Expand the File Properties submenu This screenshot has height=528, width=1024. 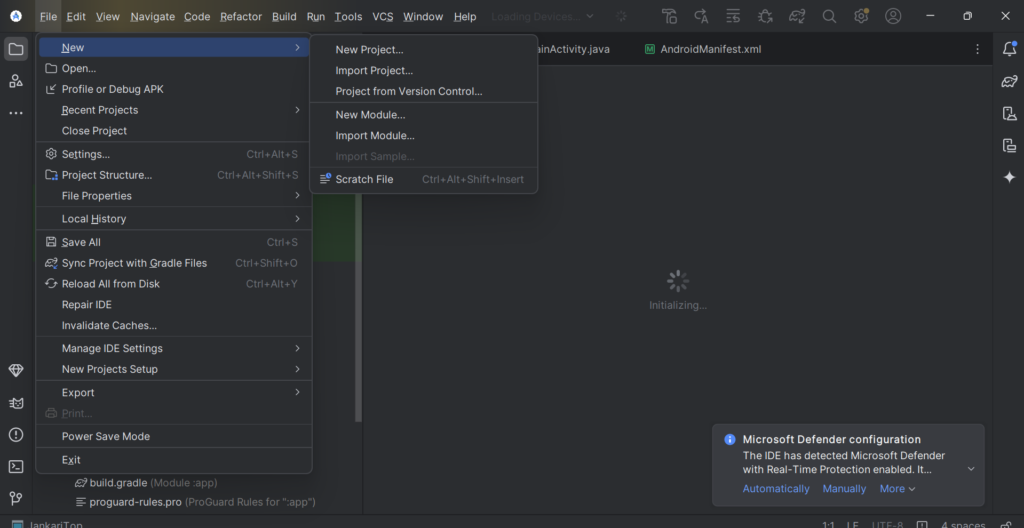pos(174,196)
